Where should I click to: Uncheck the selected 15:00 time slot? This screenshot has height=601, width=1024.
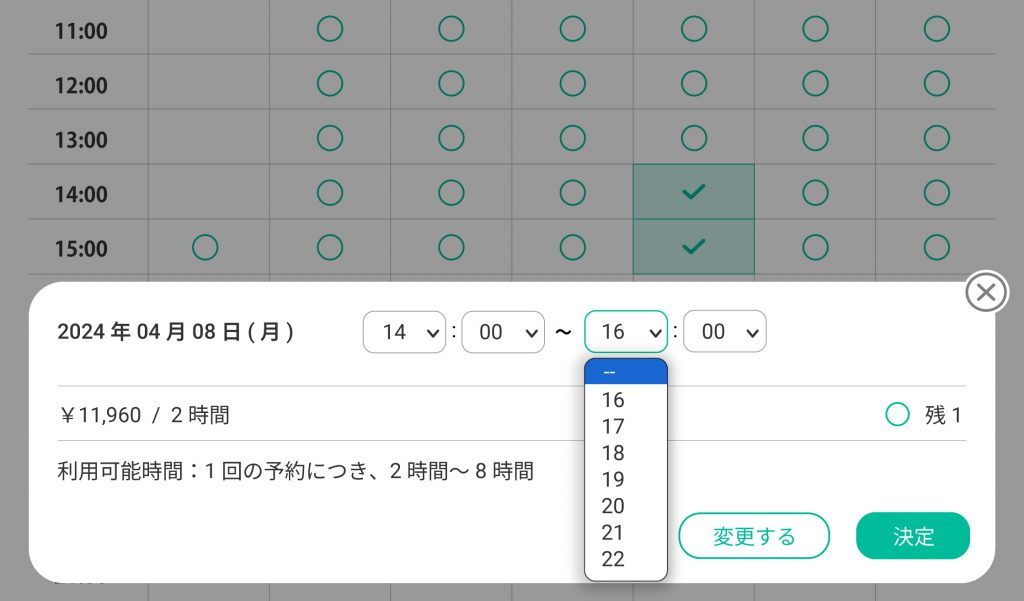click(x=693, y=247)
